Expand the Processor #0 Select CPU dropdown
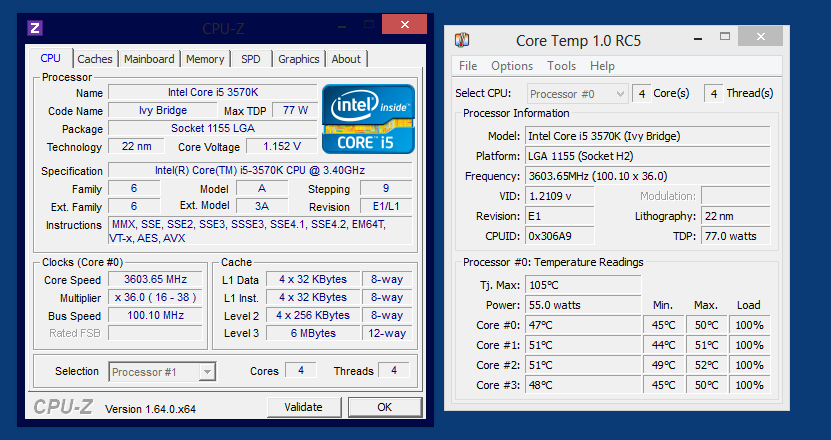The width and height of the screenshot is (831, 440). pyautogui.click(x=621, y=94)
